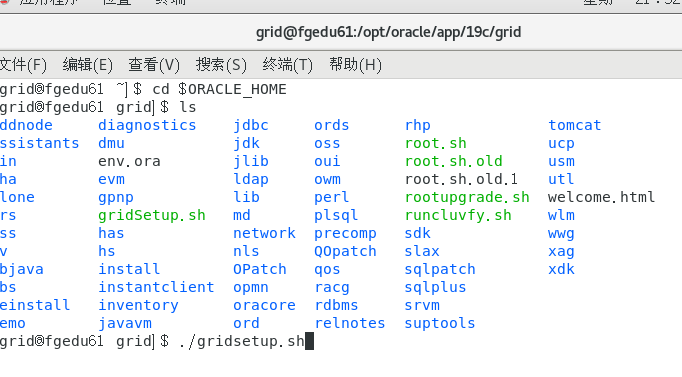Click the 'md' directory entry

(x=242, y=215)
